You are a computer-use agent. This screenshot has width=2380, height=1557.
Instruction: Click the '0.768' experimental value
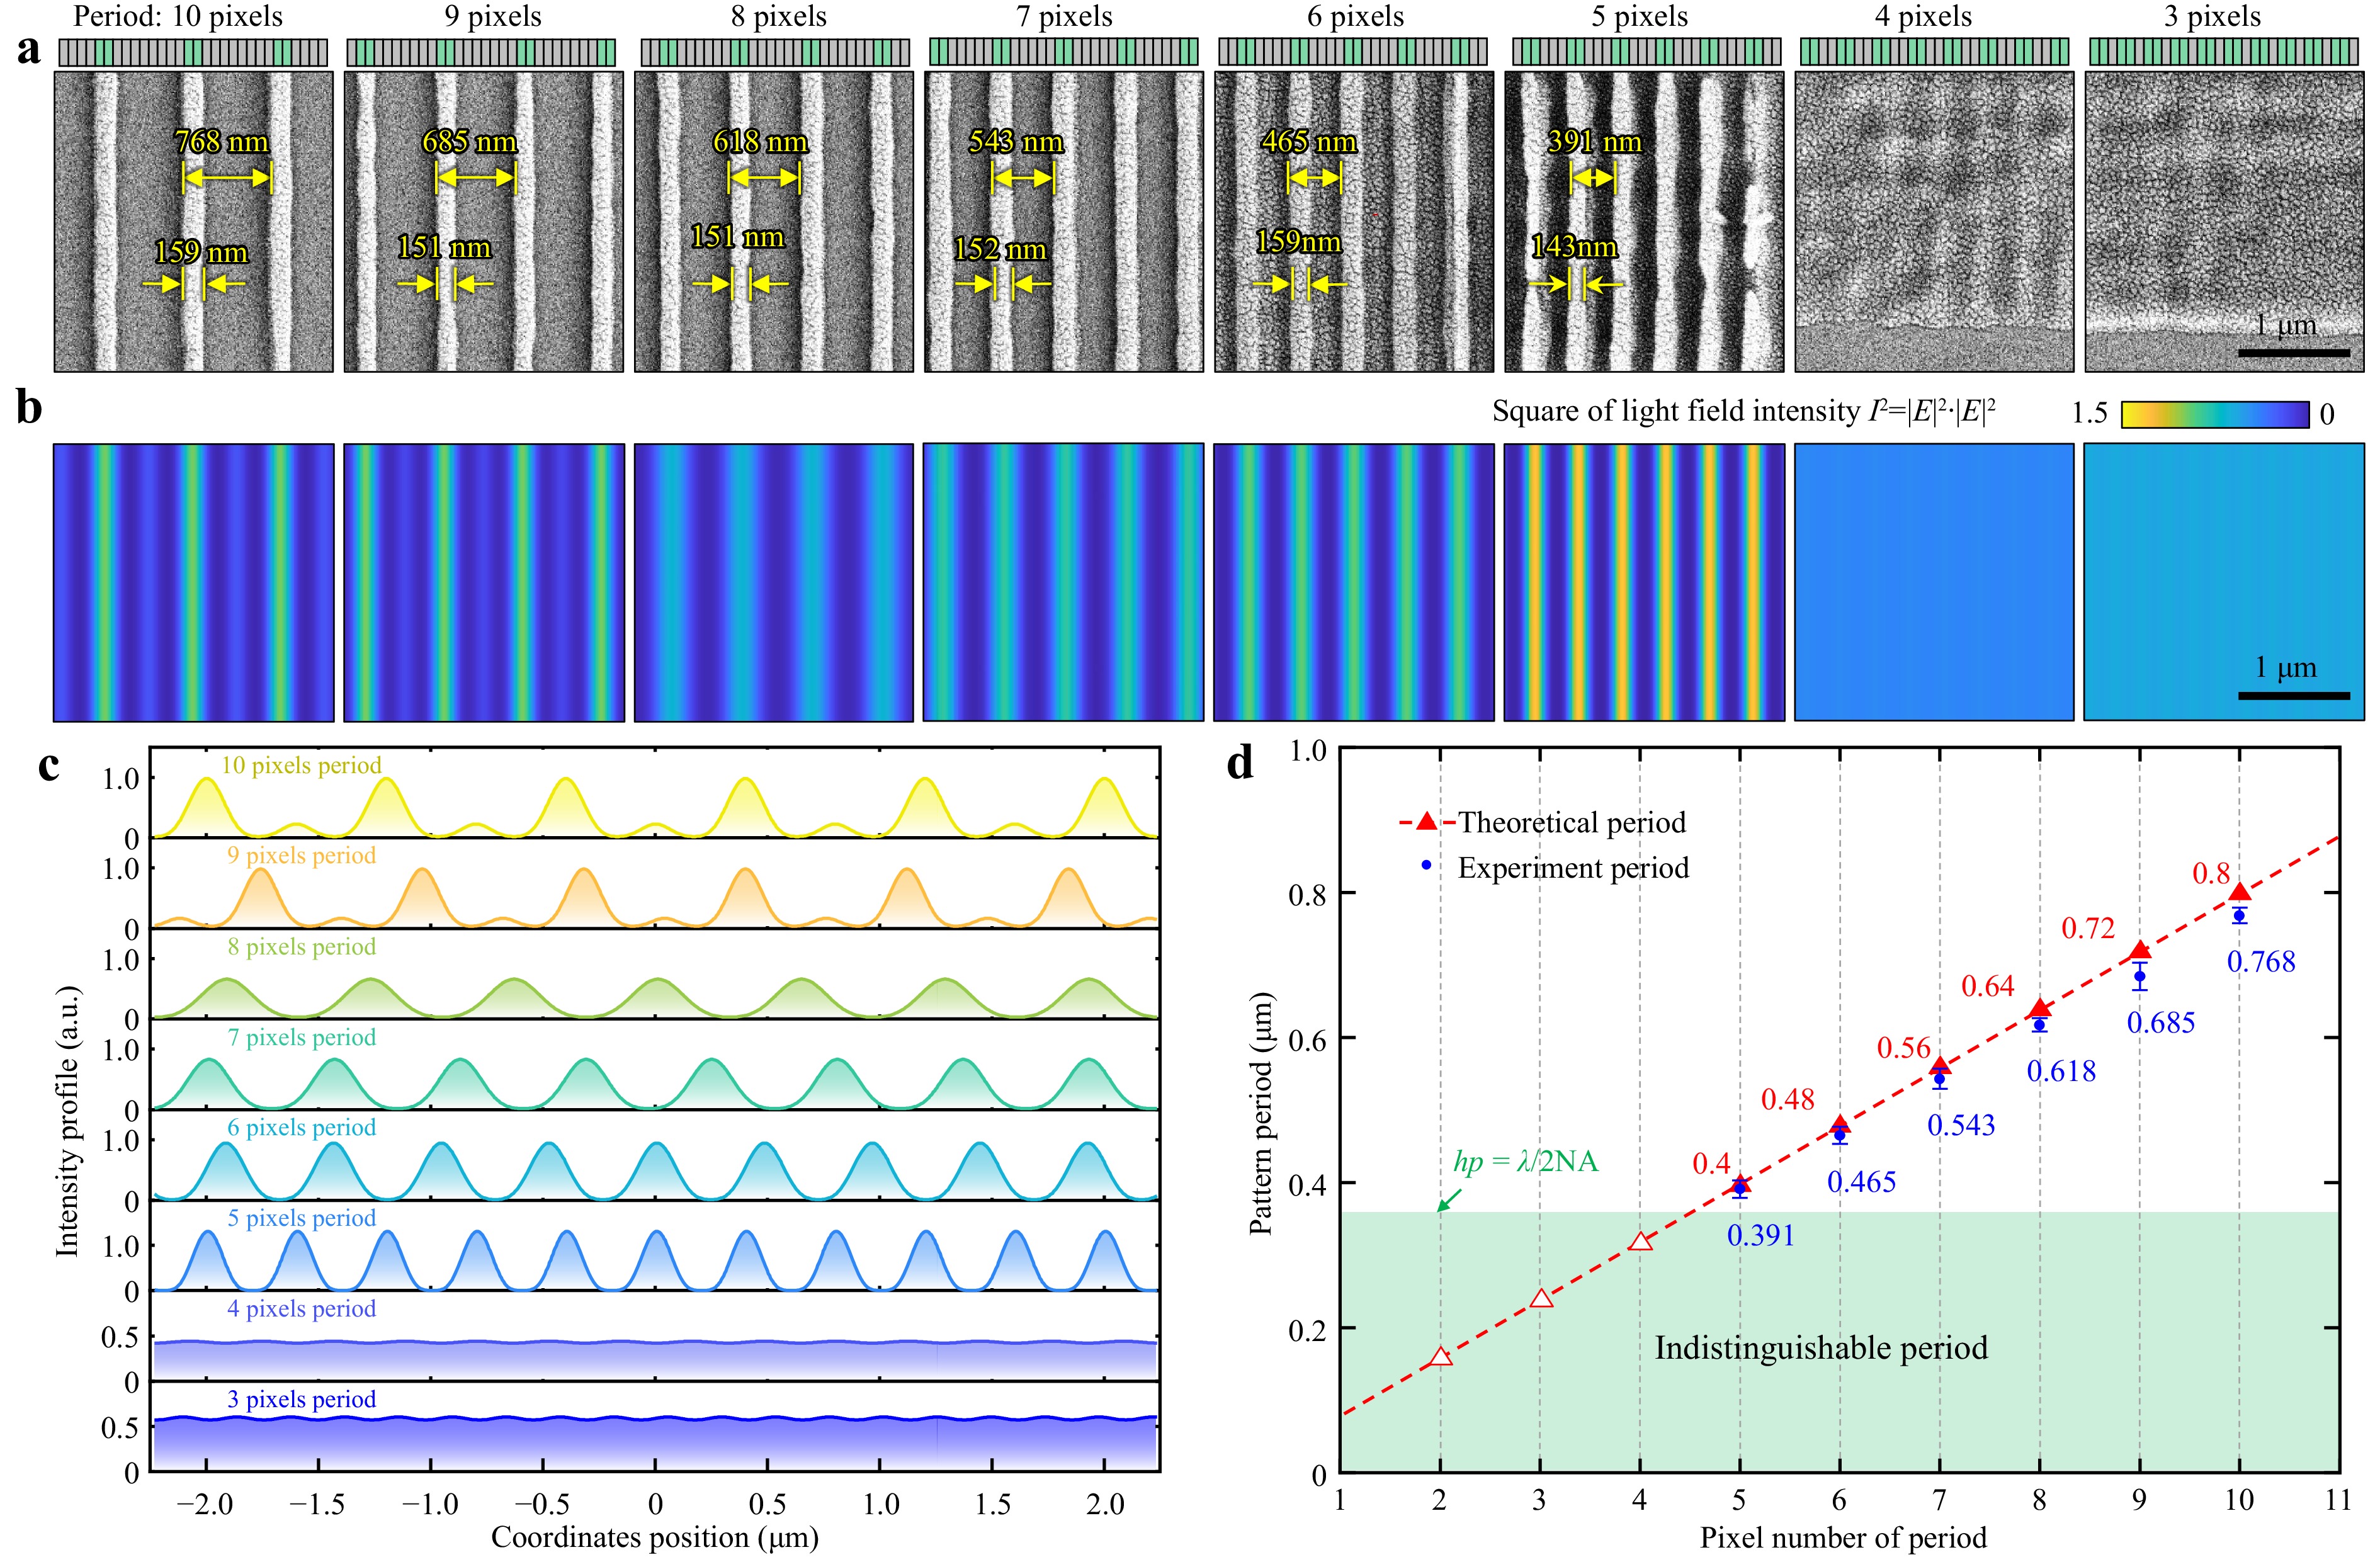tap(2261, 961)
